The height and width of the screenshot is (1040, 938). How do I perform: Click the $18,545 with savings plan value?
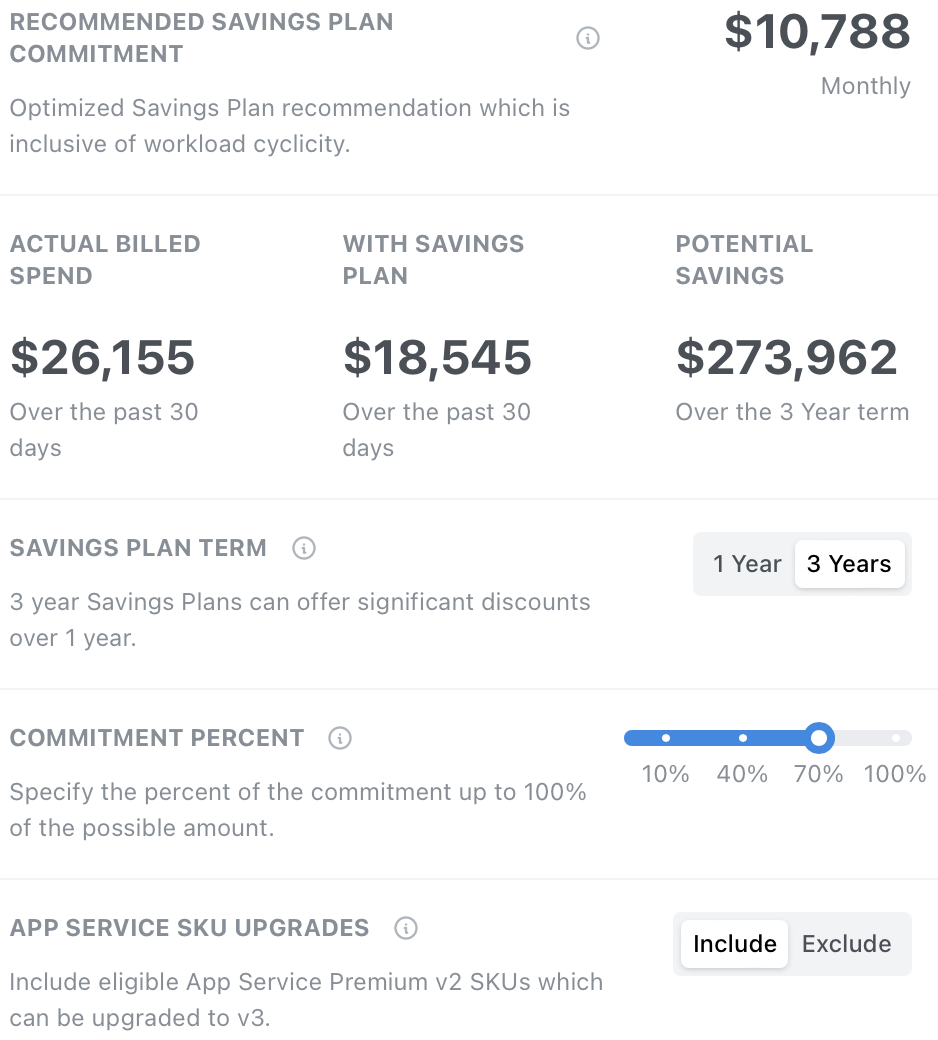437,358
